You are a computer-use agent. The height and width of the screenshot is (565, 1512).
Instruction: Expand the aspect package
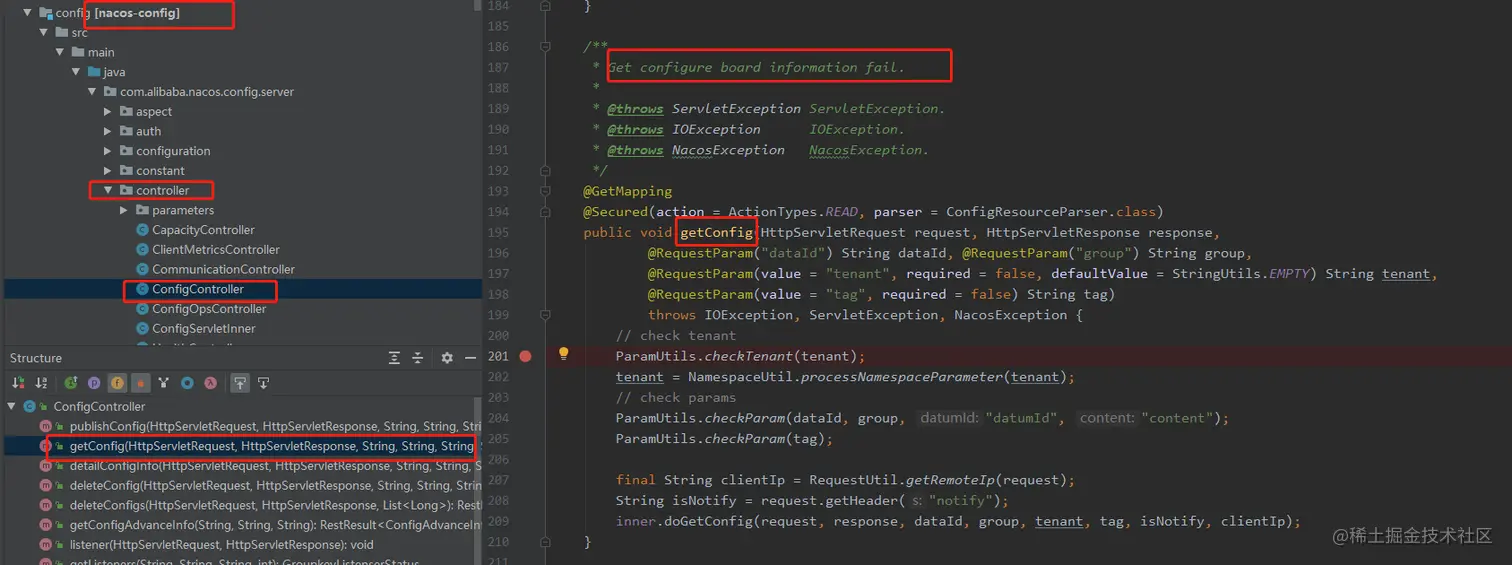click(108, 112)
